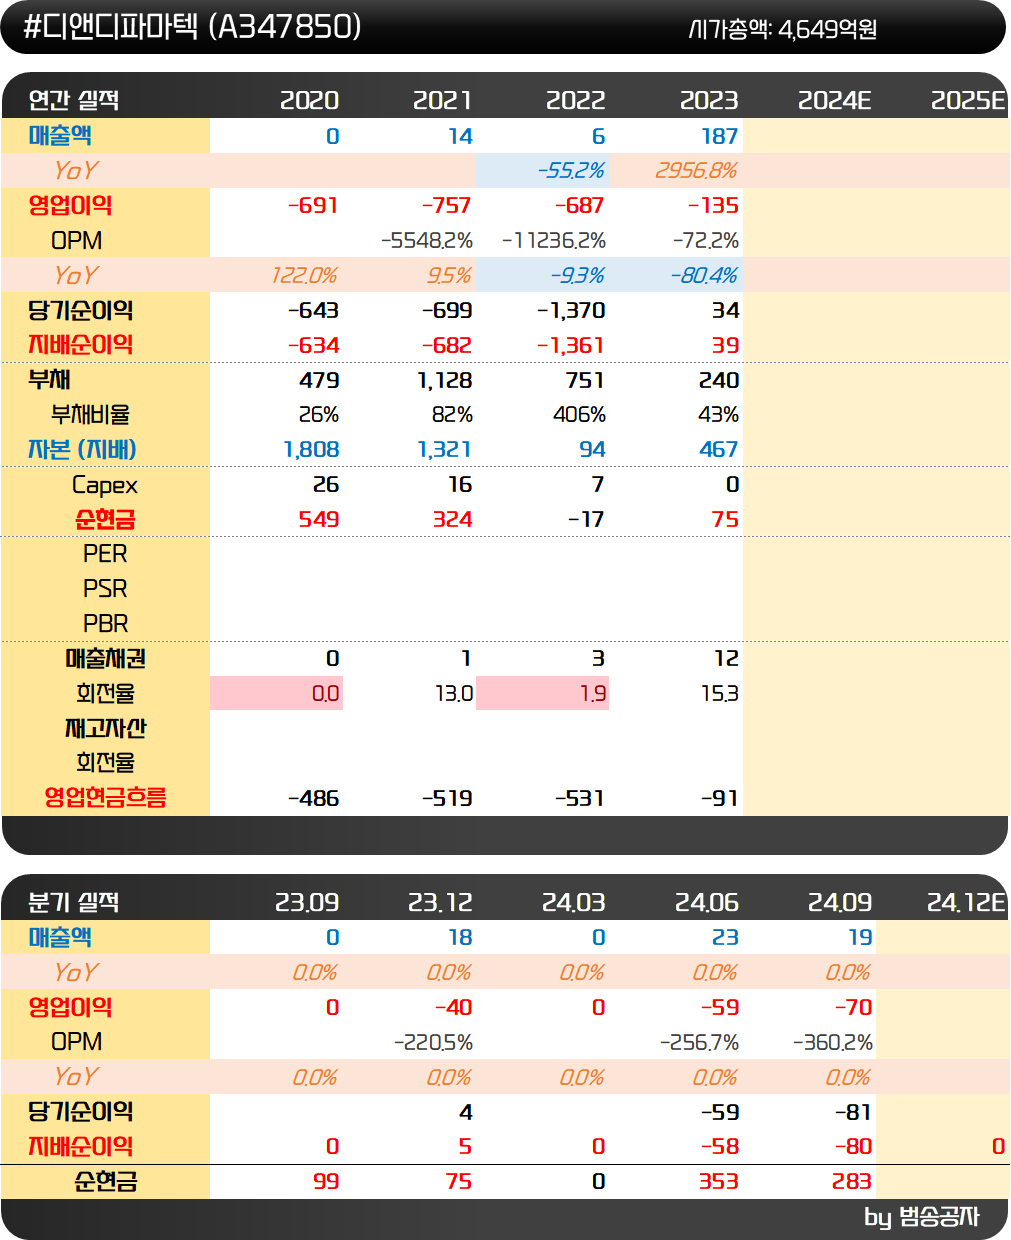The image size is (1011, 1240).
Task: Click the 23.12 quarter header
Action: pyautogui.click(x=440, y=902)
